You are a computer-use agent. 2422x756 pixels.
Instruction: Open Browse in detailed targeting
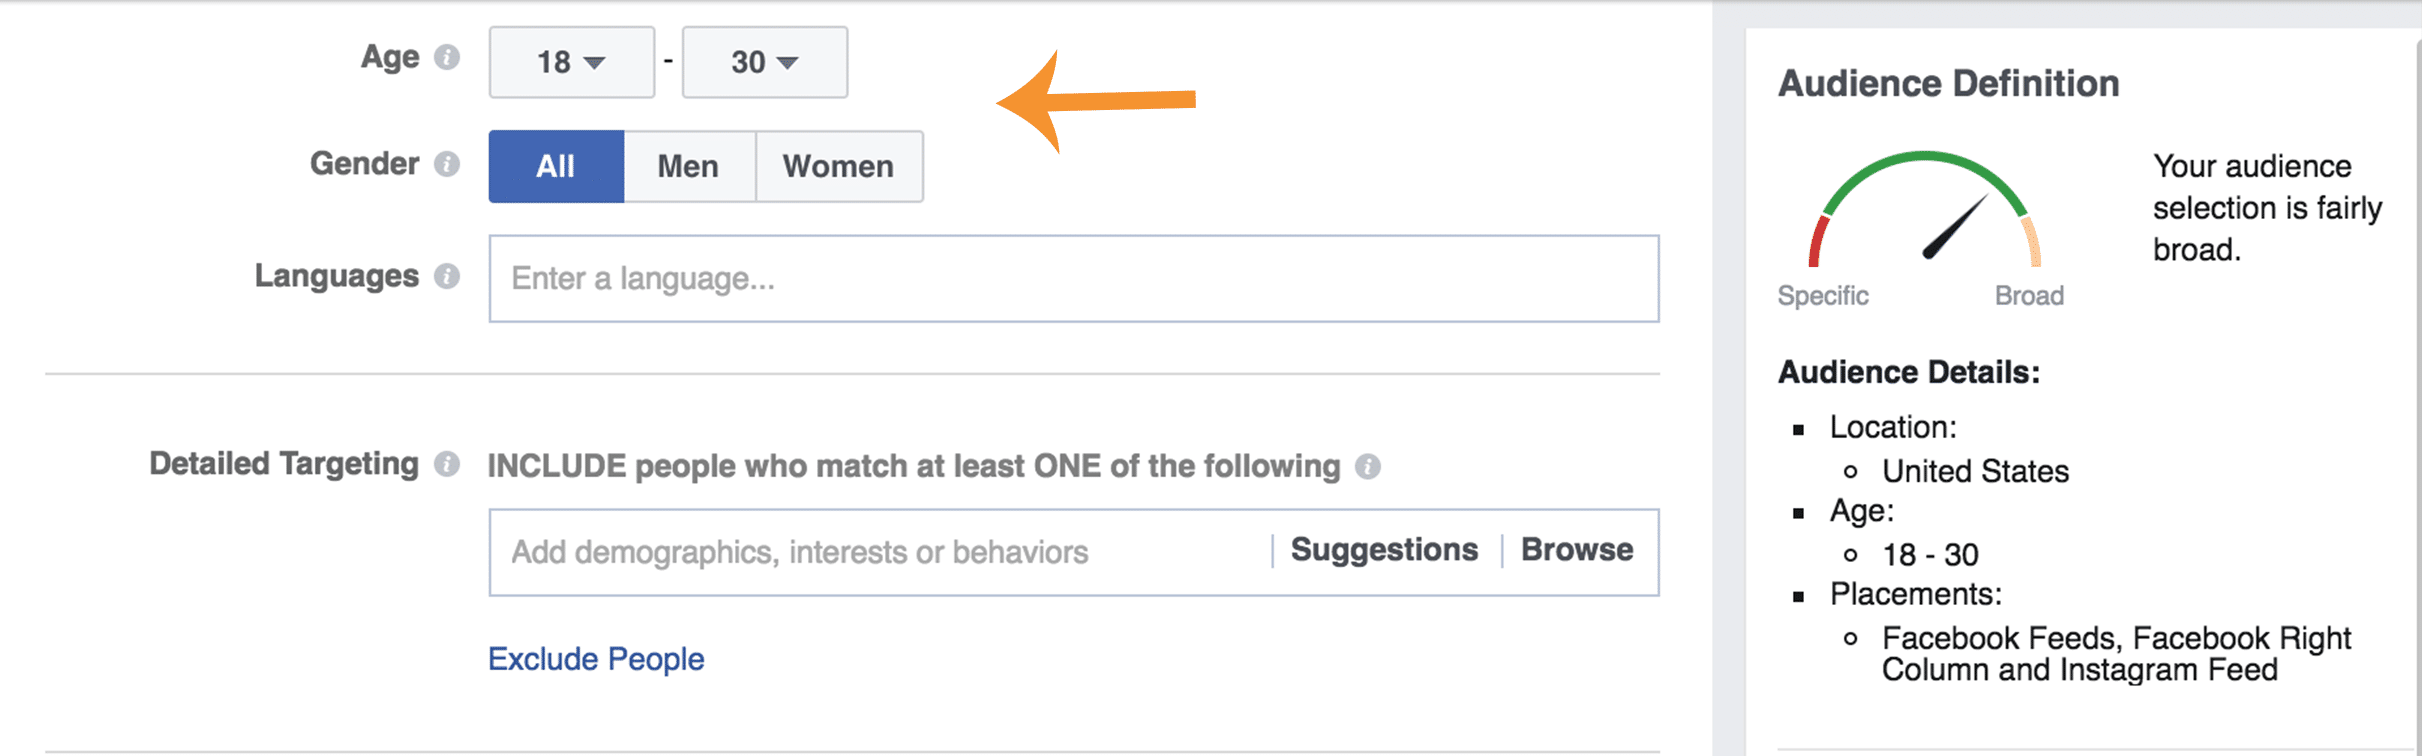pyautogui.click(x=1577, y=550)
